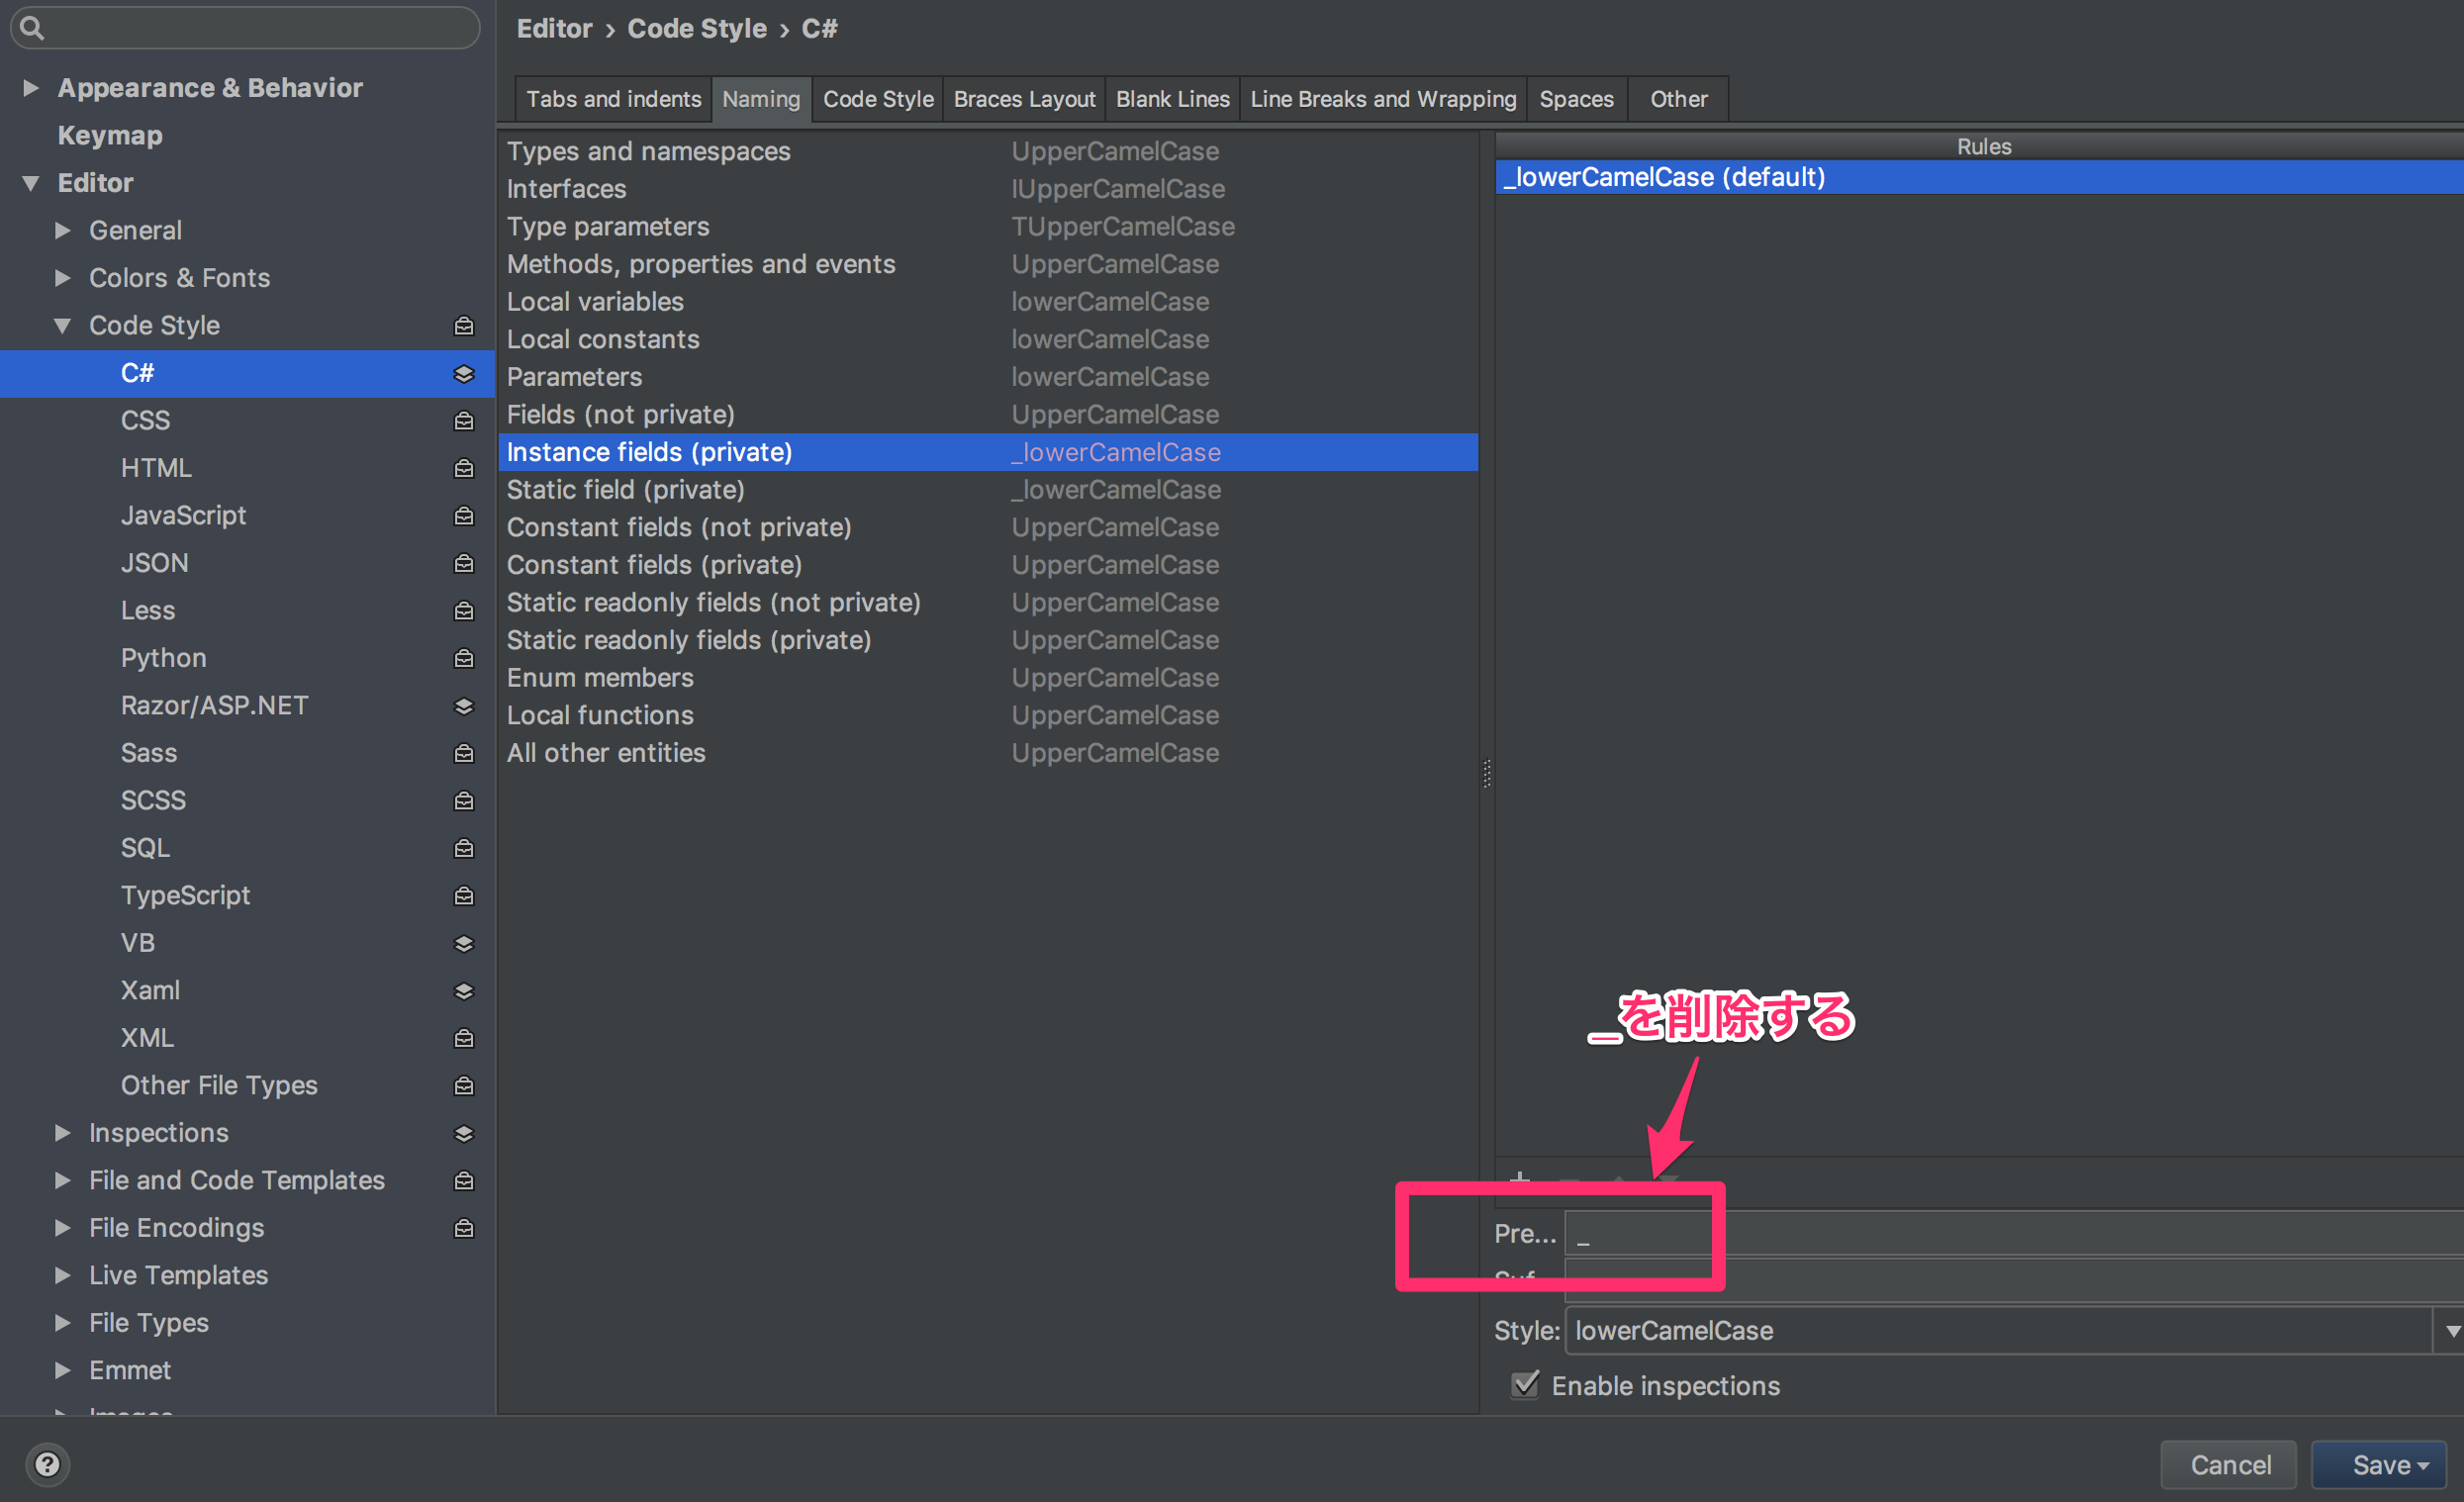The width and height of the screenshot is (2464, 1502).
Task: Click the Keymap settings item
Action: coord(110,135)
